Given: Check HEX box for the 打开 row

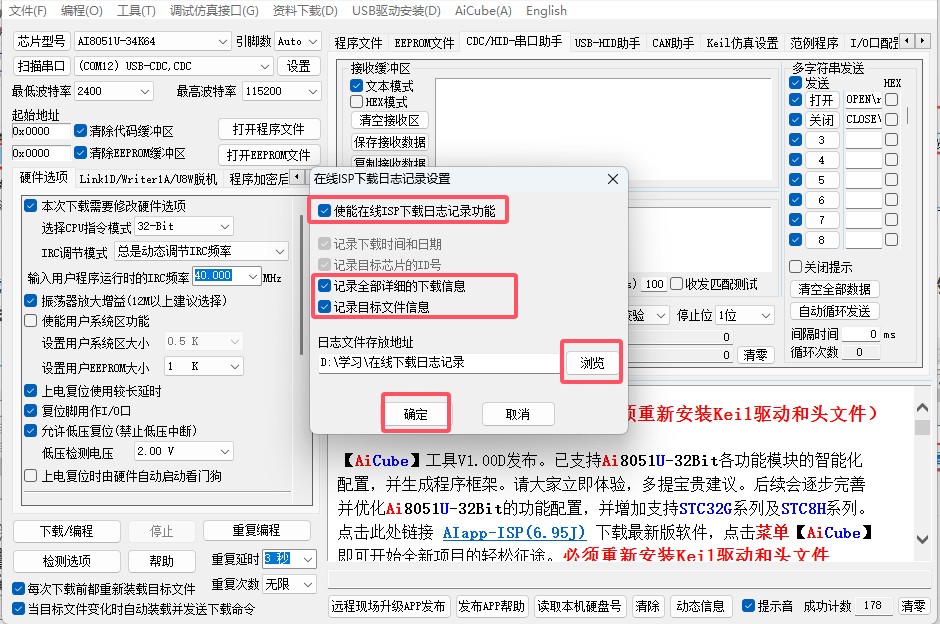Looking at the screenshot, I should 891,100.
